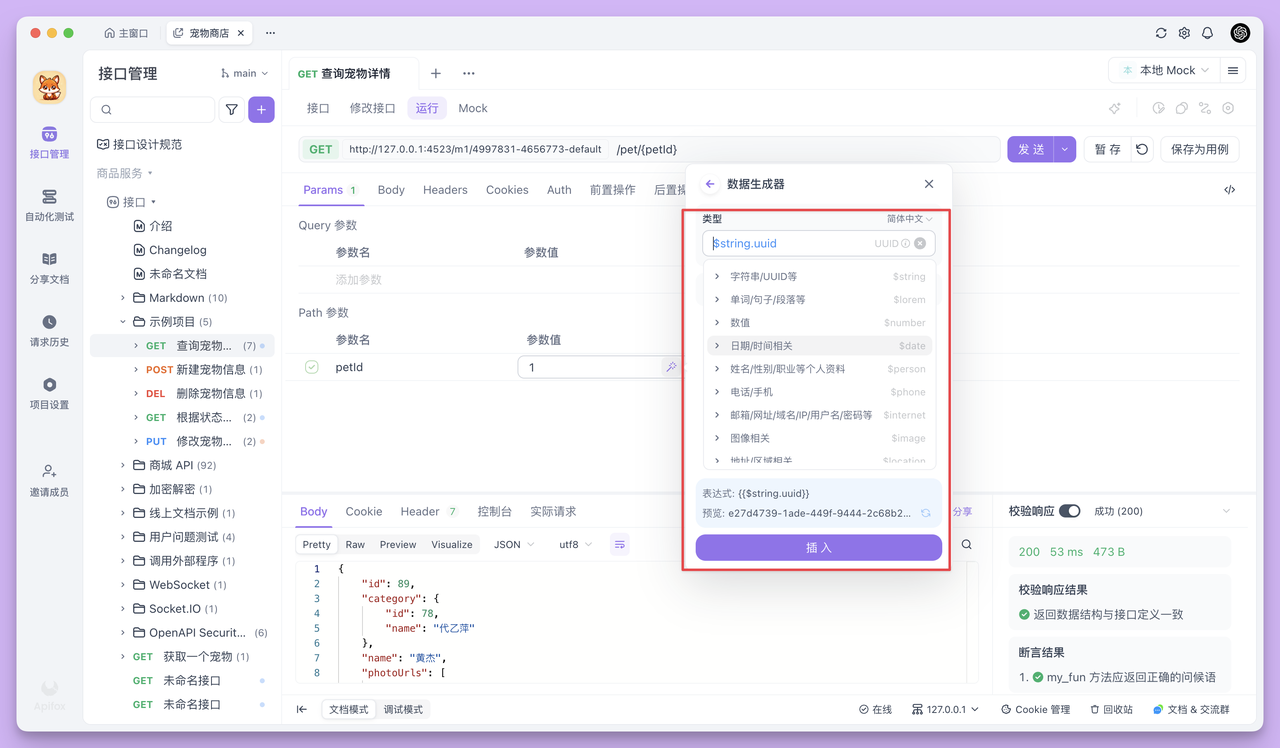Open the 自动化测试 sidebar section
1280x748 pixels.
(49, 205)
